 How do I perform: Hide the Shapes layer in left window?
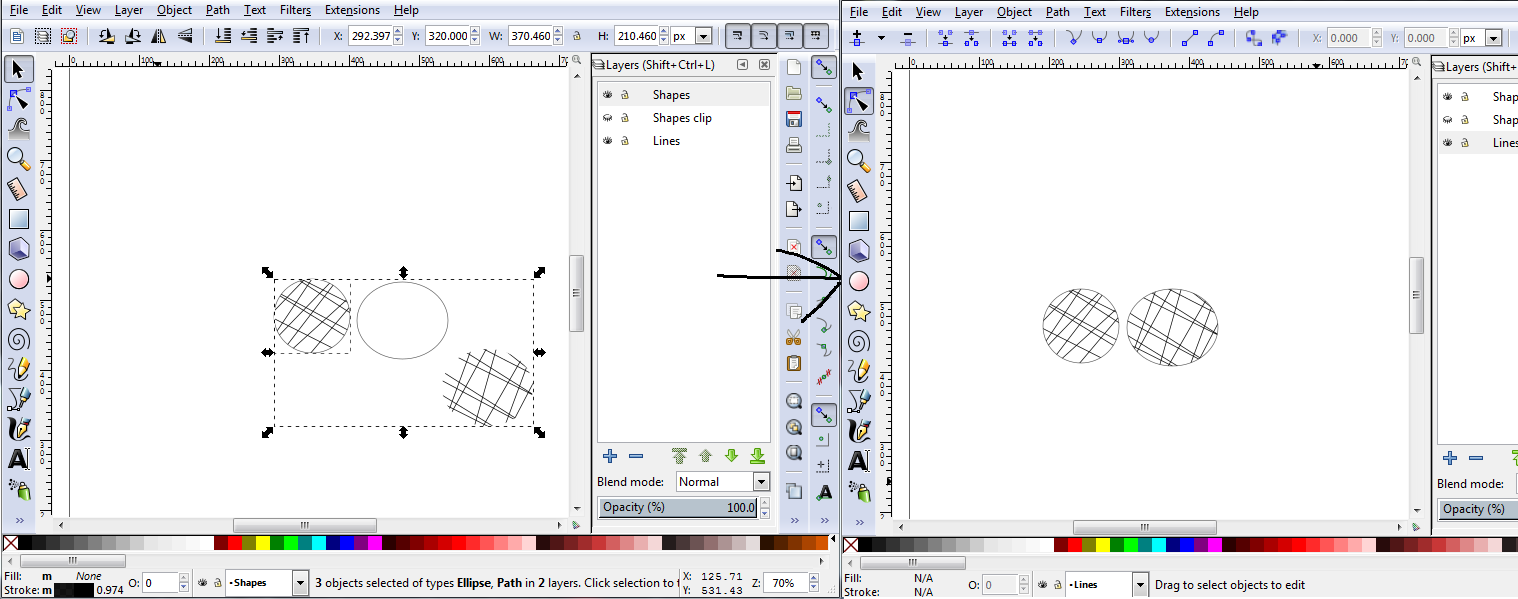tap(607, 95)
